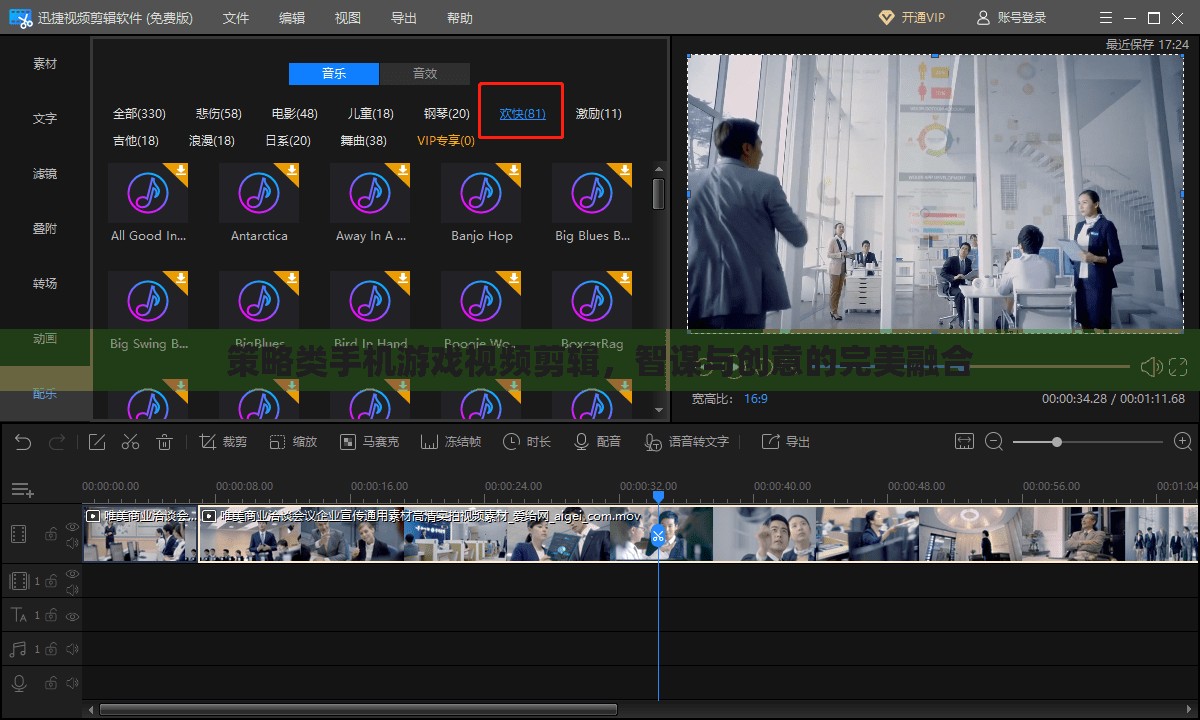Viewport: 1200px width, 720px height.
Task: Lock the text track
Action: click(50, 615)
